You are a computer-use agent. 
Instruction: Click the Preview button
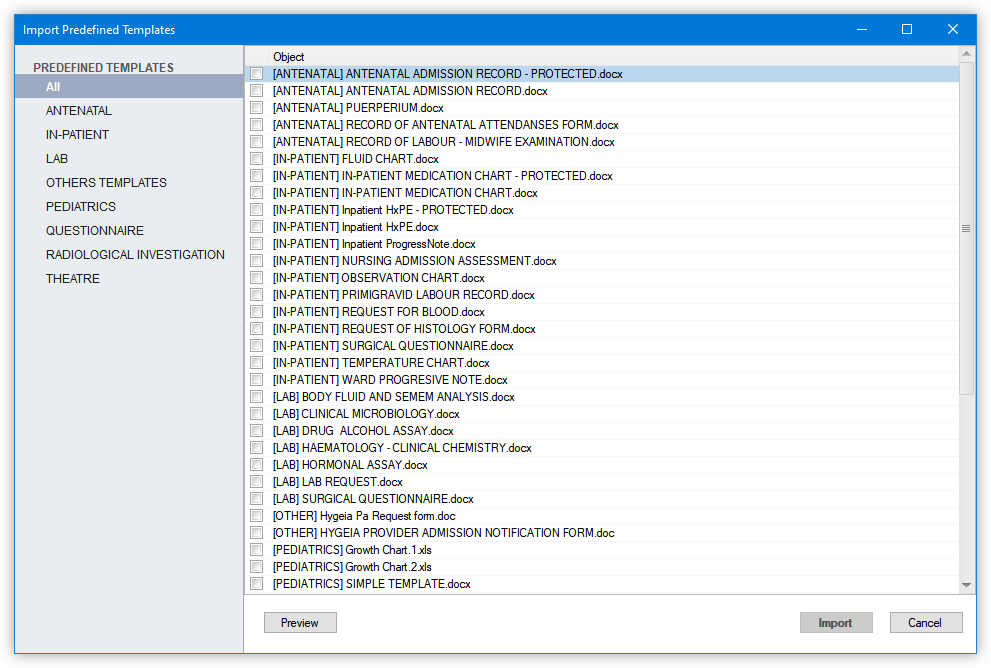(x=299, y=622)
